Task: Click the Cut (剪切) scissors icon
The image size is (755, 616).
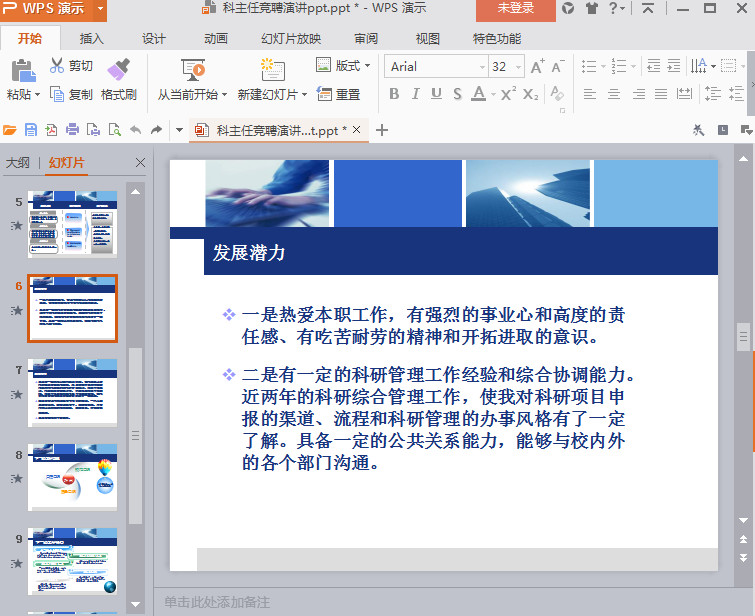Action: [57, 66]
